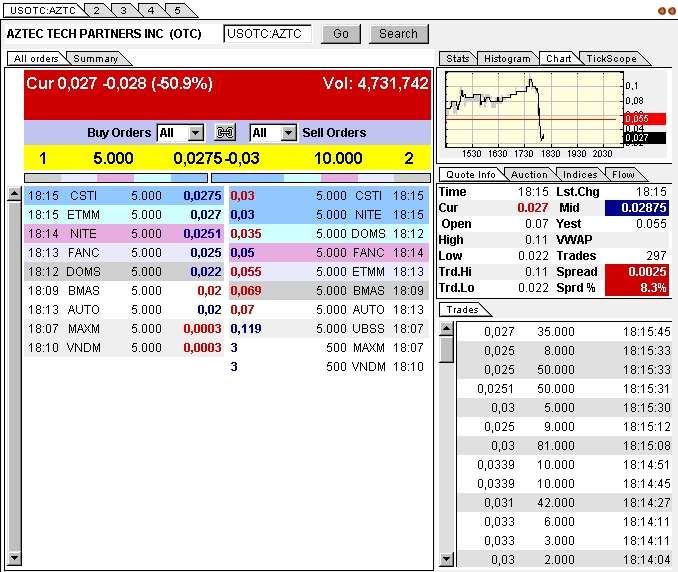Switch to the USOTC:AZTC workspace tab

pos(42,10)
